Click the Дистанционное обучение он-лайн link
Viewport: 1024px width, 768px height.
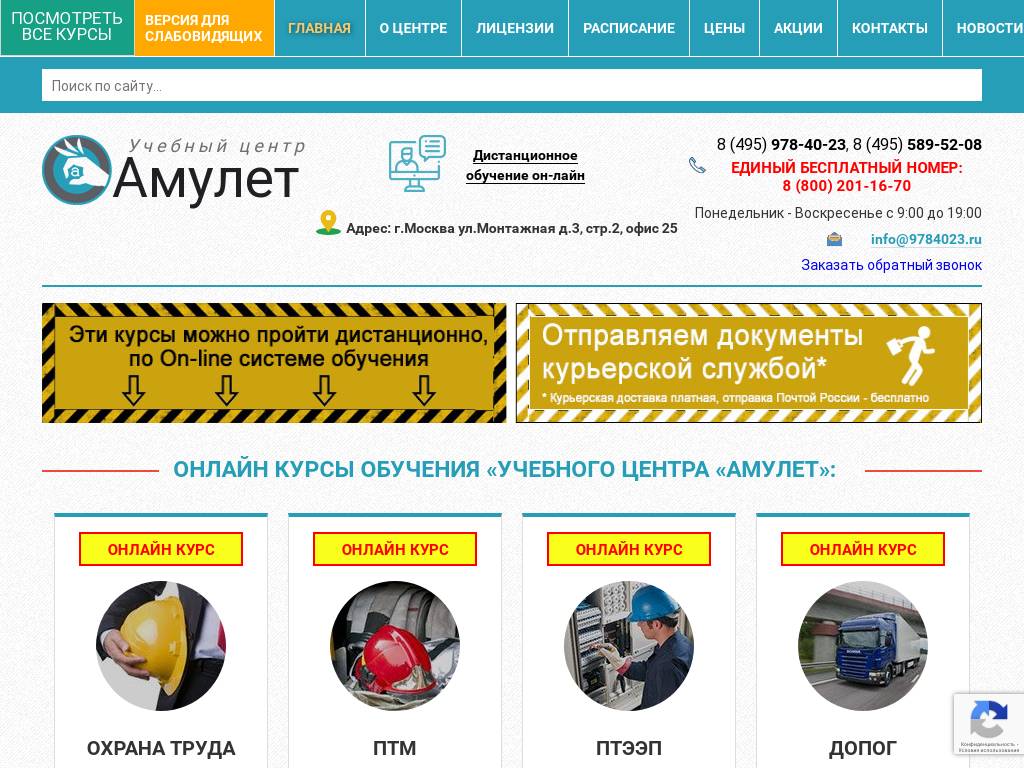pos(525,165)
